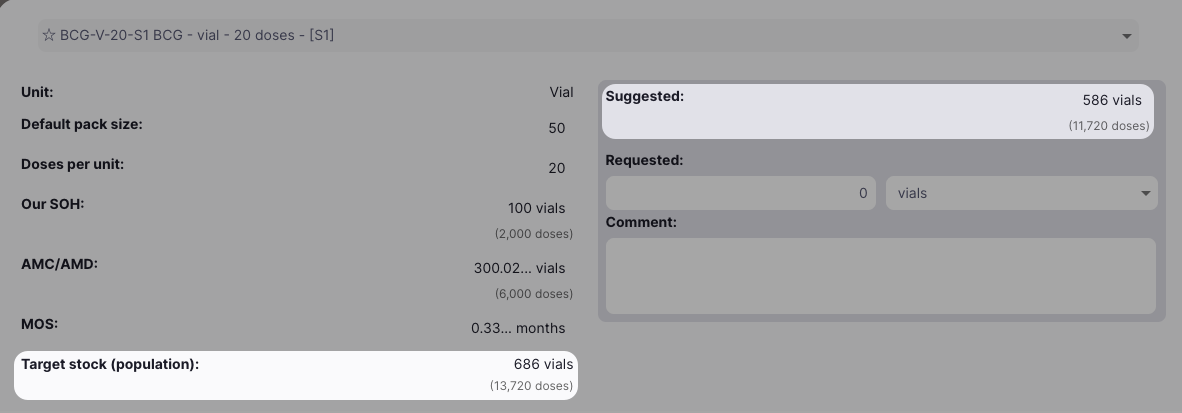
Task: Click the Requested quantity input field
Action: point(740,193)
